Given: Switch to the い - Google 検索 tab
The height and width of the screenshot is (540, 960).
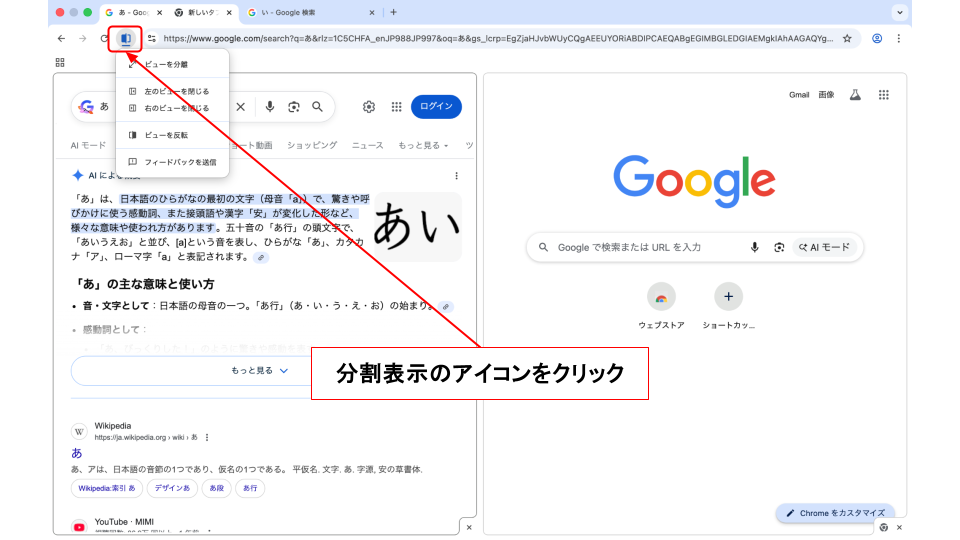Looking at the screenshot, I should pyautogui.click(x=310, y=12).
